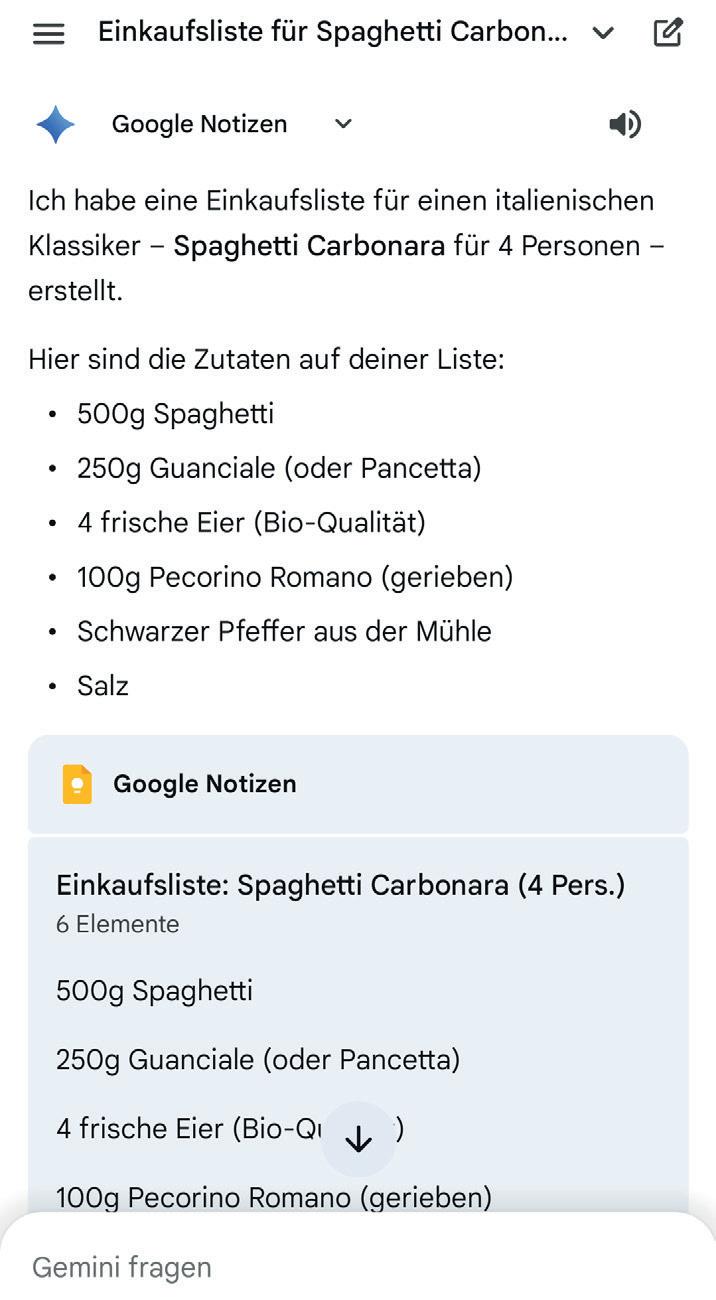Expand the Google Notizen source dropdown
The height and width of the screenshot is (1300, 716).
(x=343, y=124)
